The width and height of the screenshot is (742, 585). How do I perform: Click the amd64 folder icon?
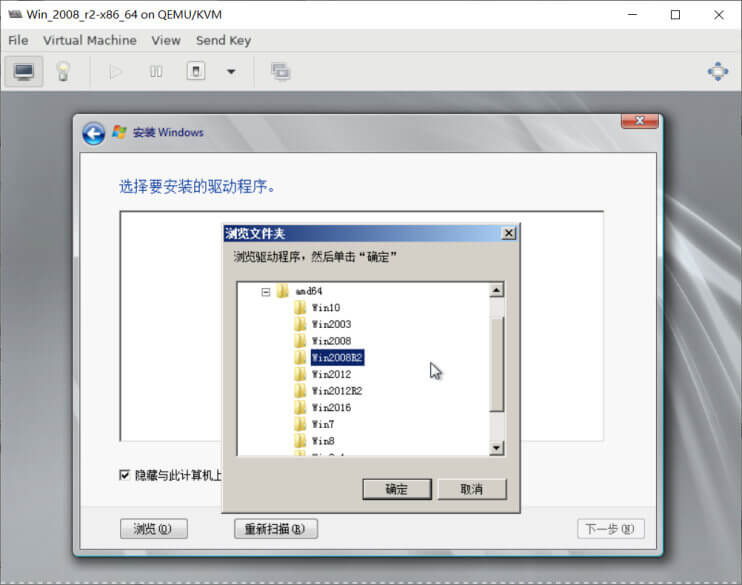tap(283, 291)
